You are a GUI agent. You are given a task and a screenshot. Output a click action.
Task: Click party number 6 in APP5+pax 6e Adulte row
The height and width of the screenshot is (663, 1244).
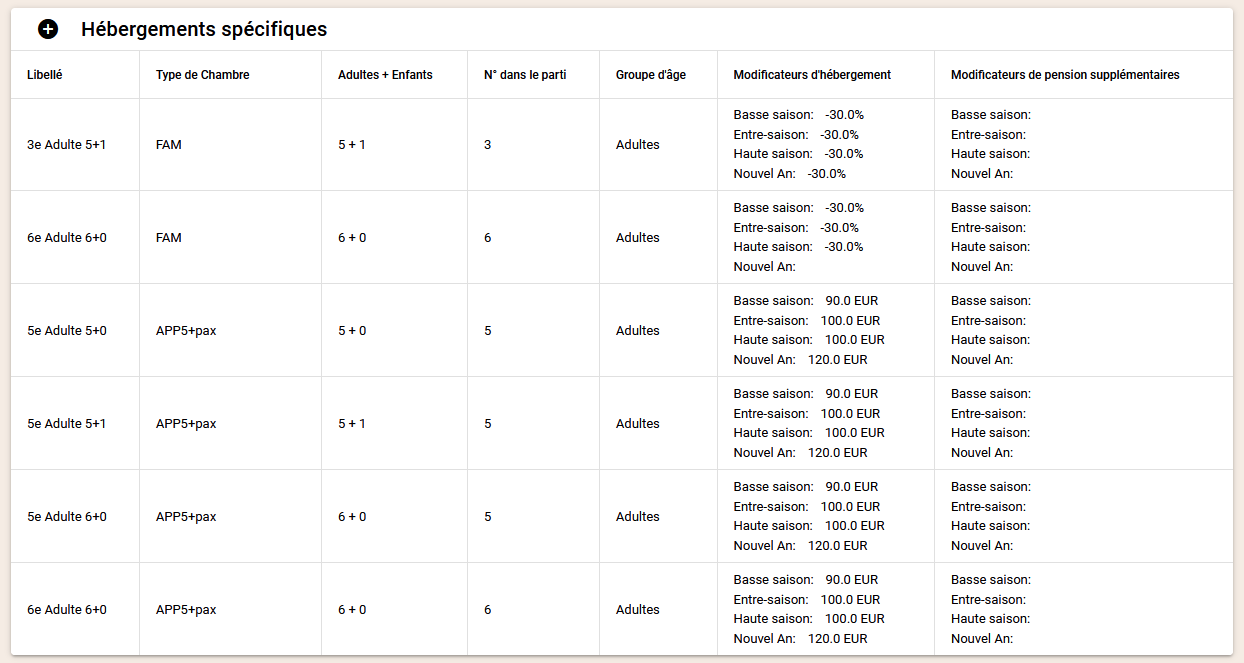487,610
